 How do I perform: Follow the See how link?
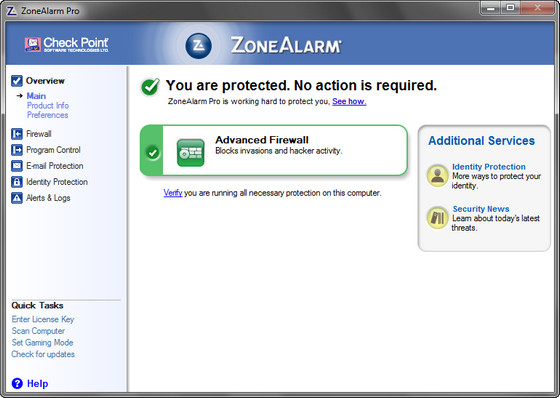349,101
